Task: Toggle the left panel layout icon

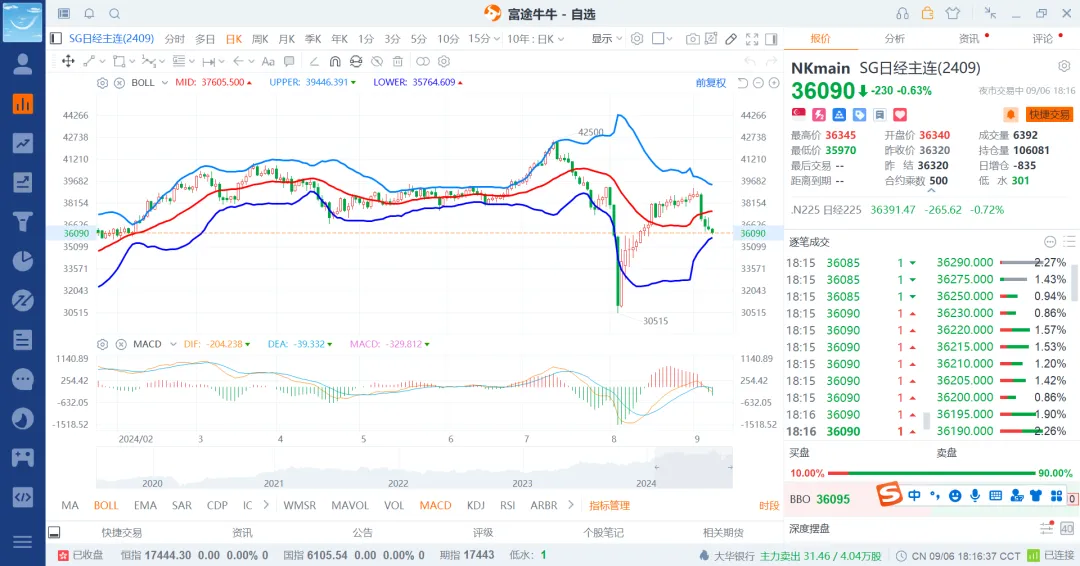Action: pyautogui.click(x=56, y=39)
